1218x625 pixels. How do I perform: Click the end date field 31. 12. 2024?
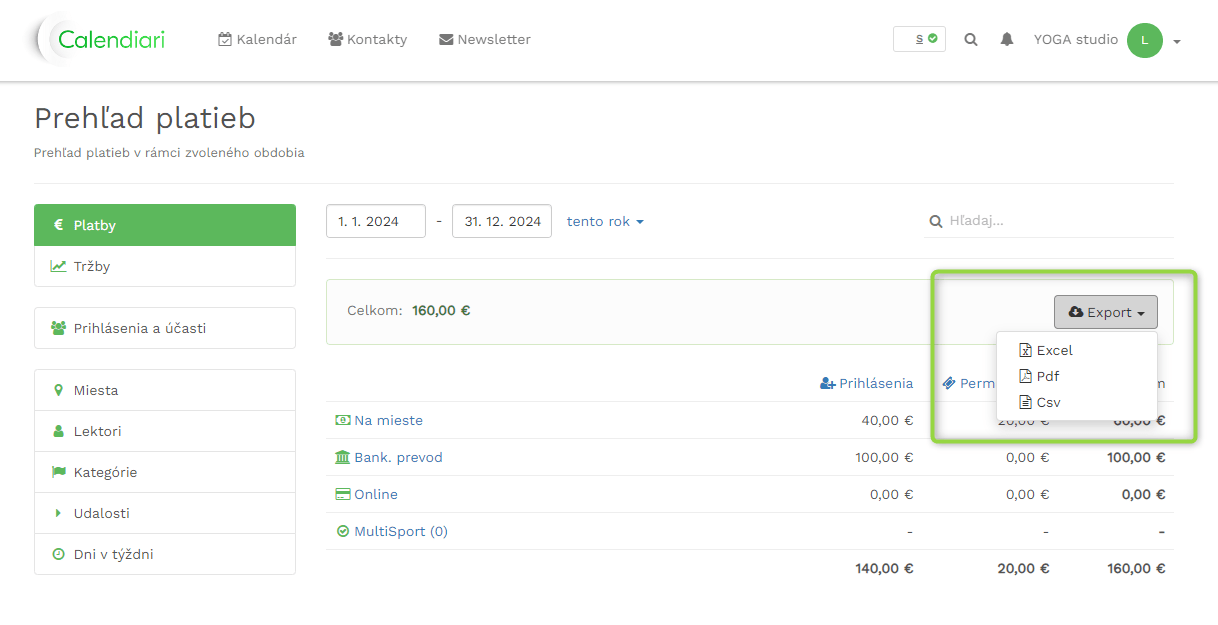pos(502,221)
